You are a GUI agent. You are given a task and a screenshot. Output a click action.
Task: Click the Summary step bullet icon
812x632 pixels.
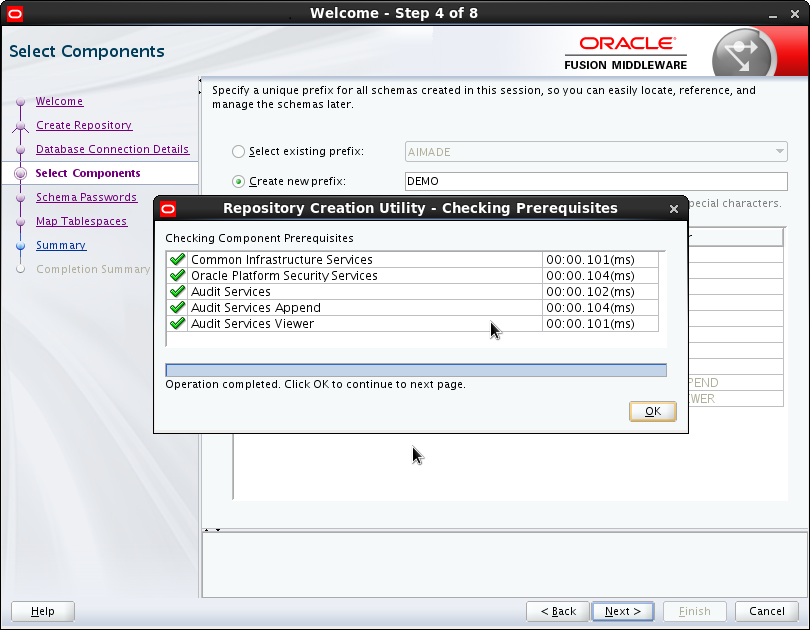point(21,246)
